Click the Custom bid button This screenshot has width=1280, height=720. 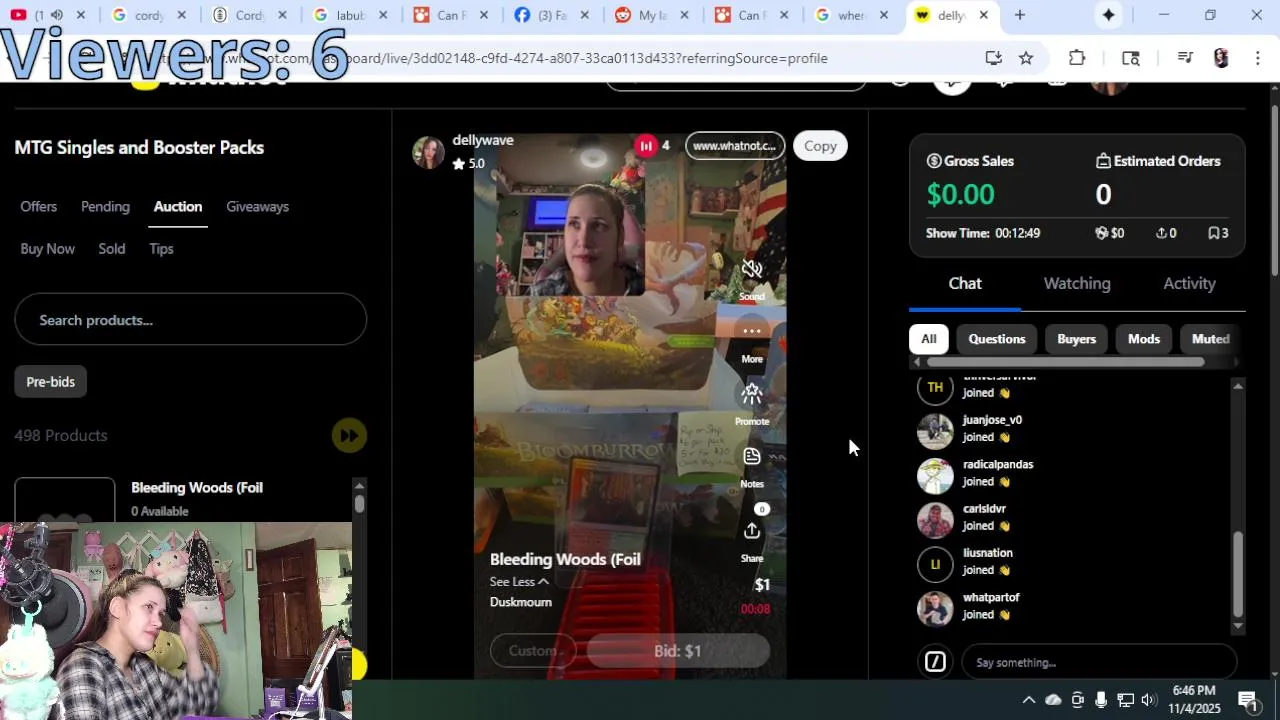click(533, 651)
